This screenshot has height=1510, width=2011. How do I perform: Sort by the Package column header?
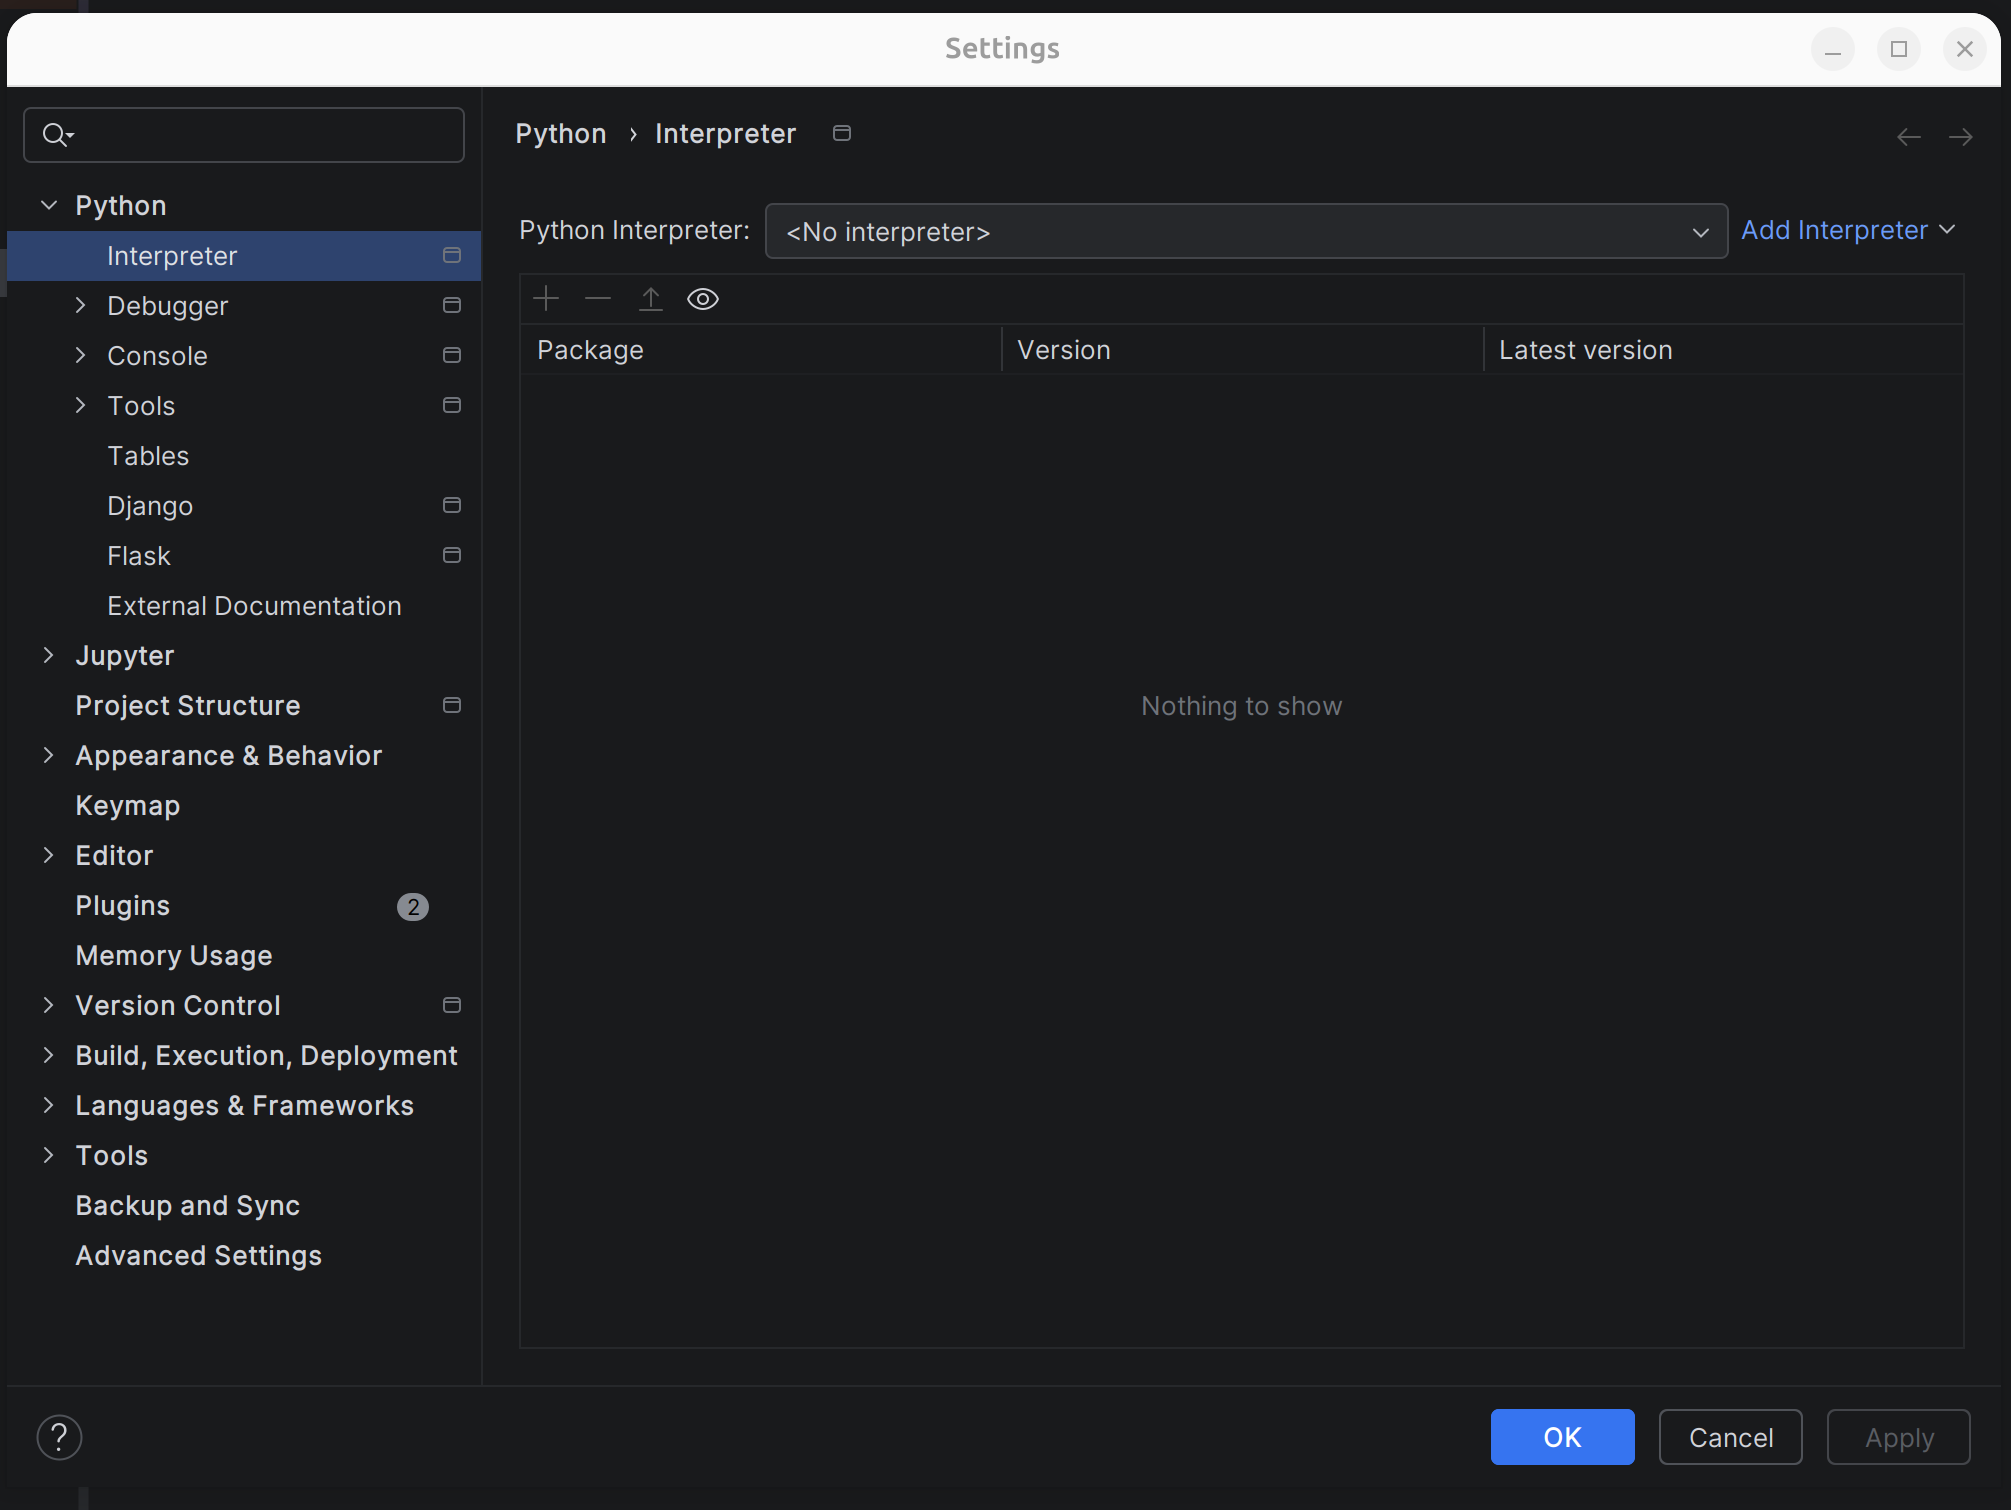tap(761, 350)
